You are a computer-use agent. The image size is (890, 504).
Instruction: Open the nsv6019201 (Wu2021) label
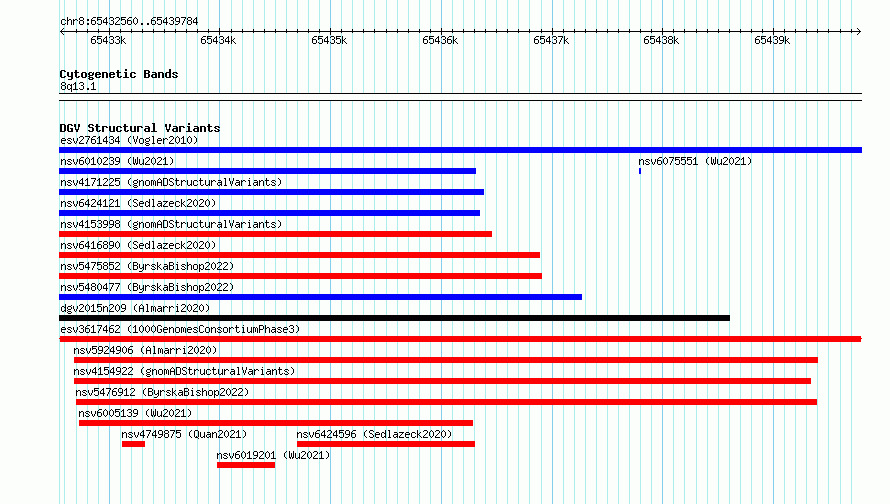tap(273, 455)
